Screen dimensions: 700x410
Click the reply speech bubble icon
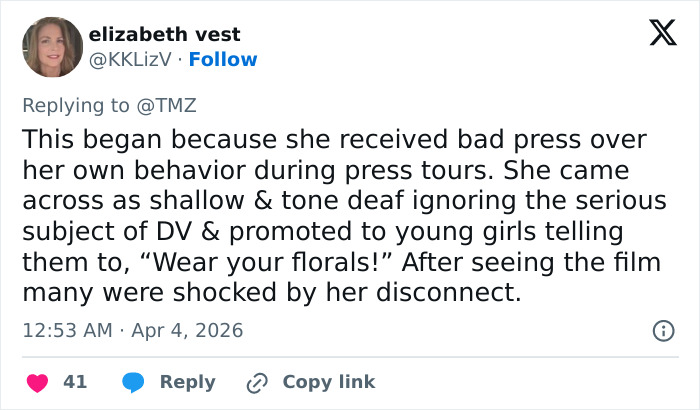(134, 382)
